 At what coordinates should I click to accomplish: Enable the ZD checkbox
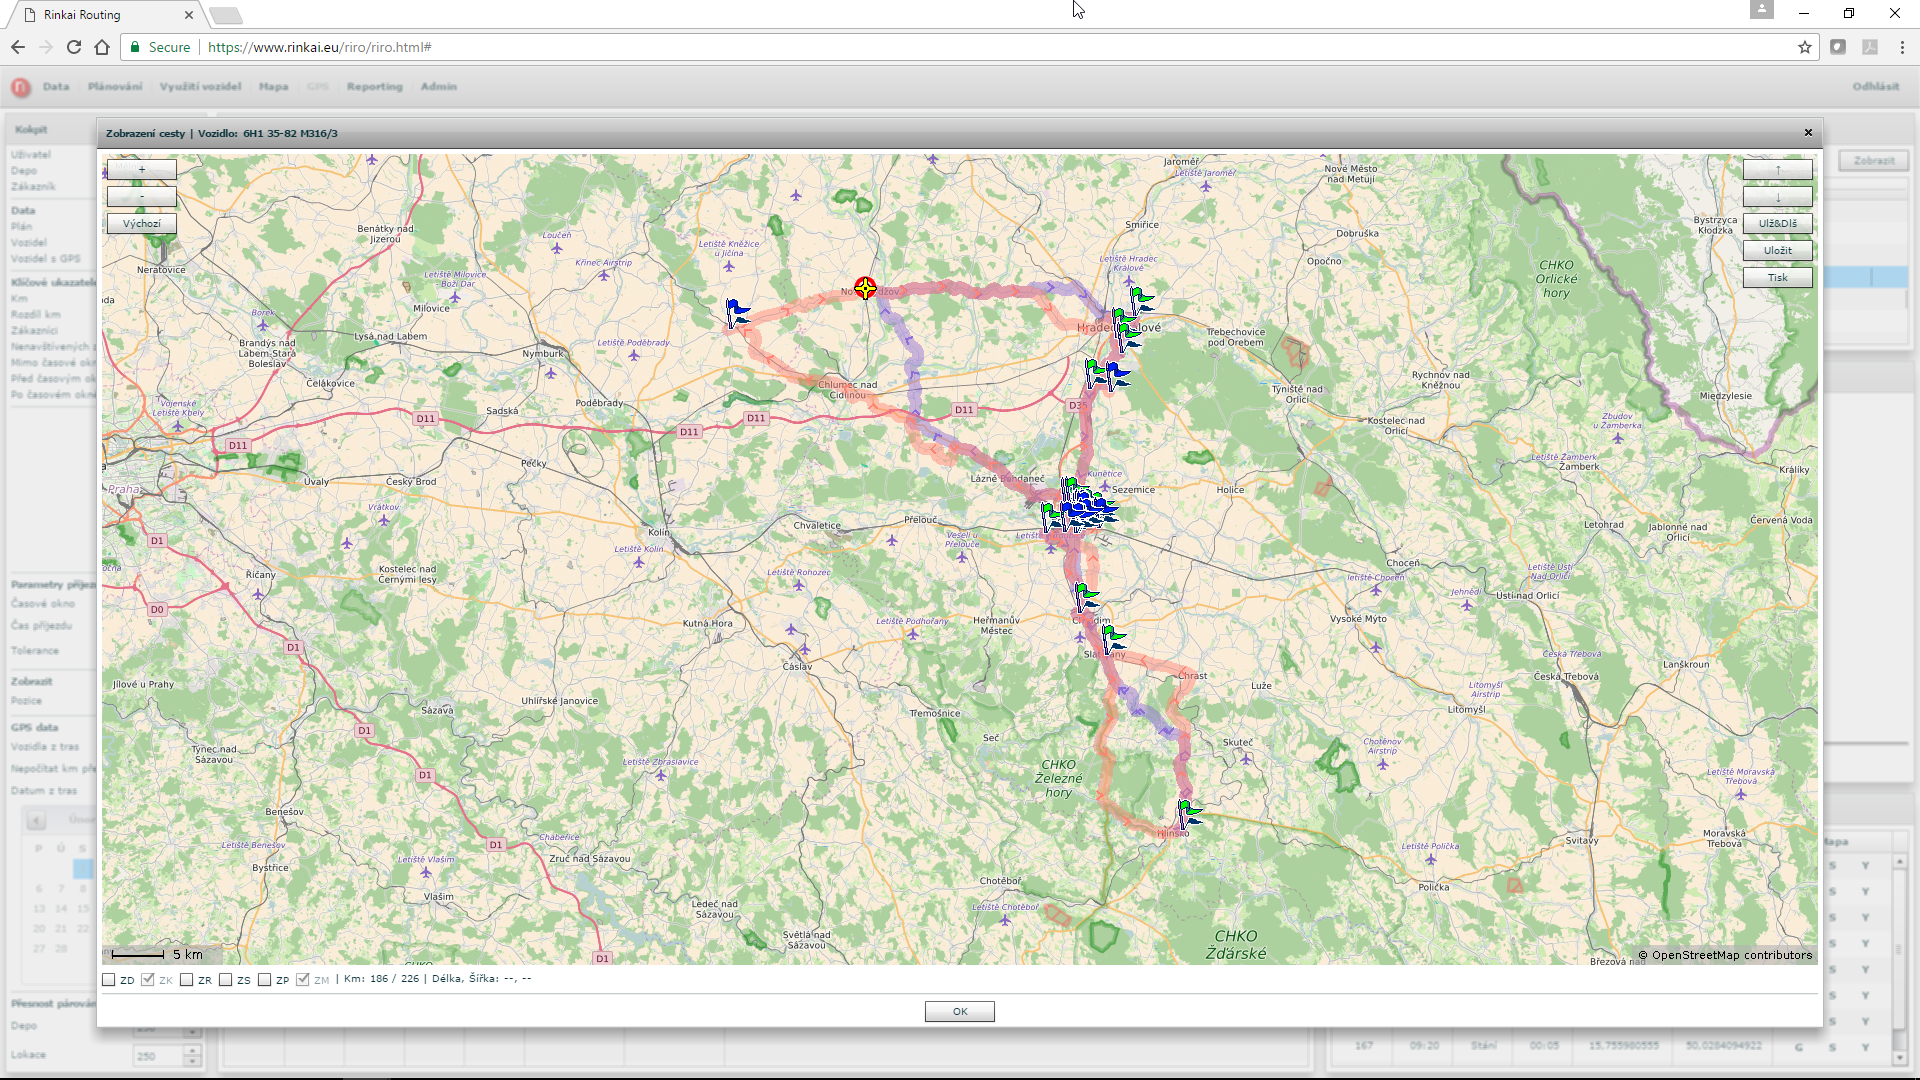pos(109,980)
